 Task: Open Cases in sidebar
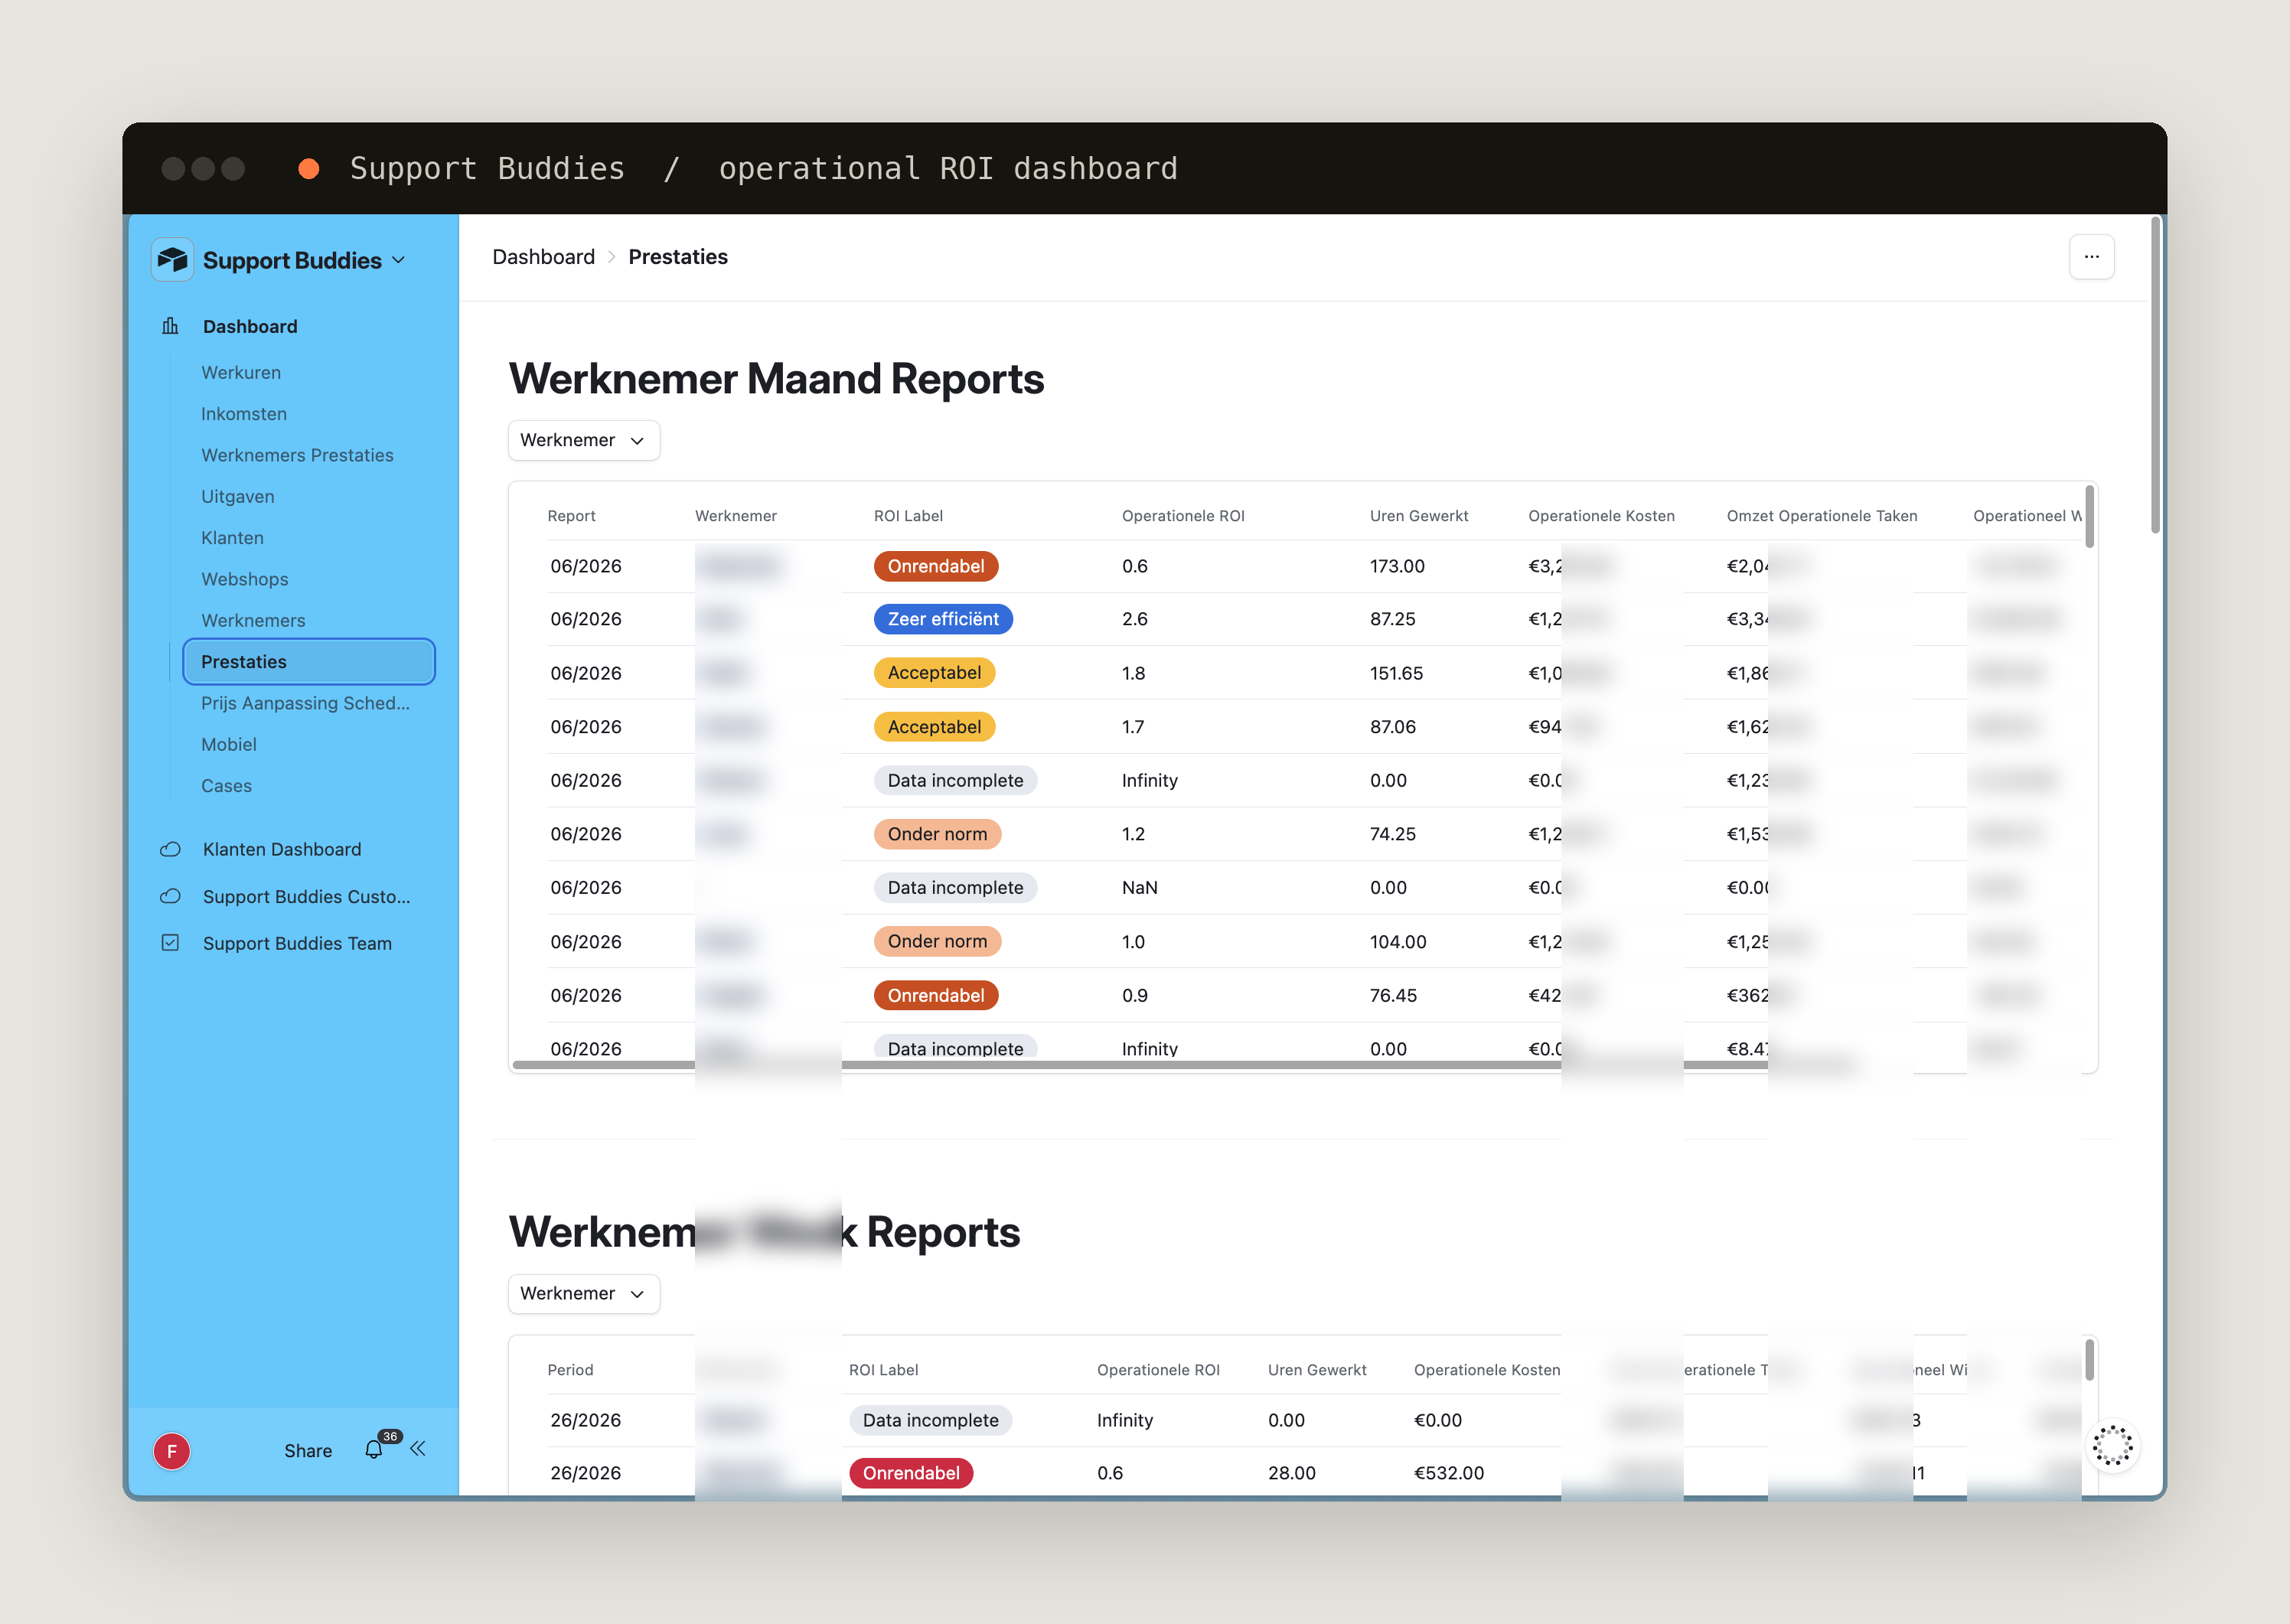226,785
